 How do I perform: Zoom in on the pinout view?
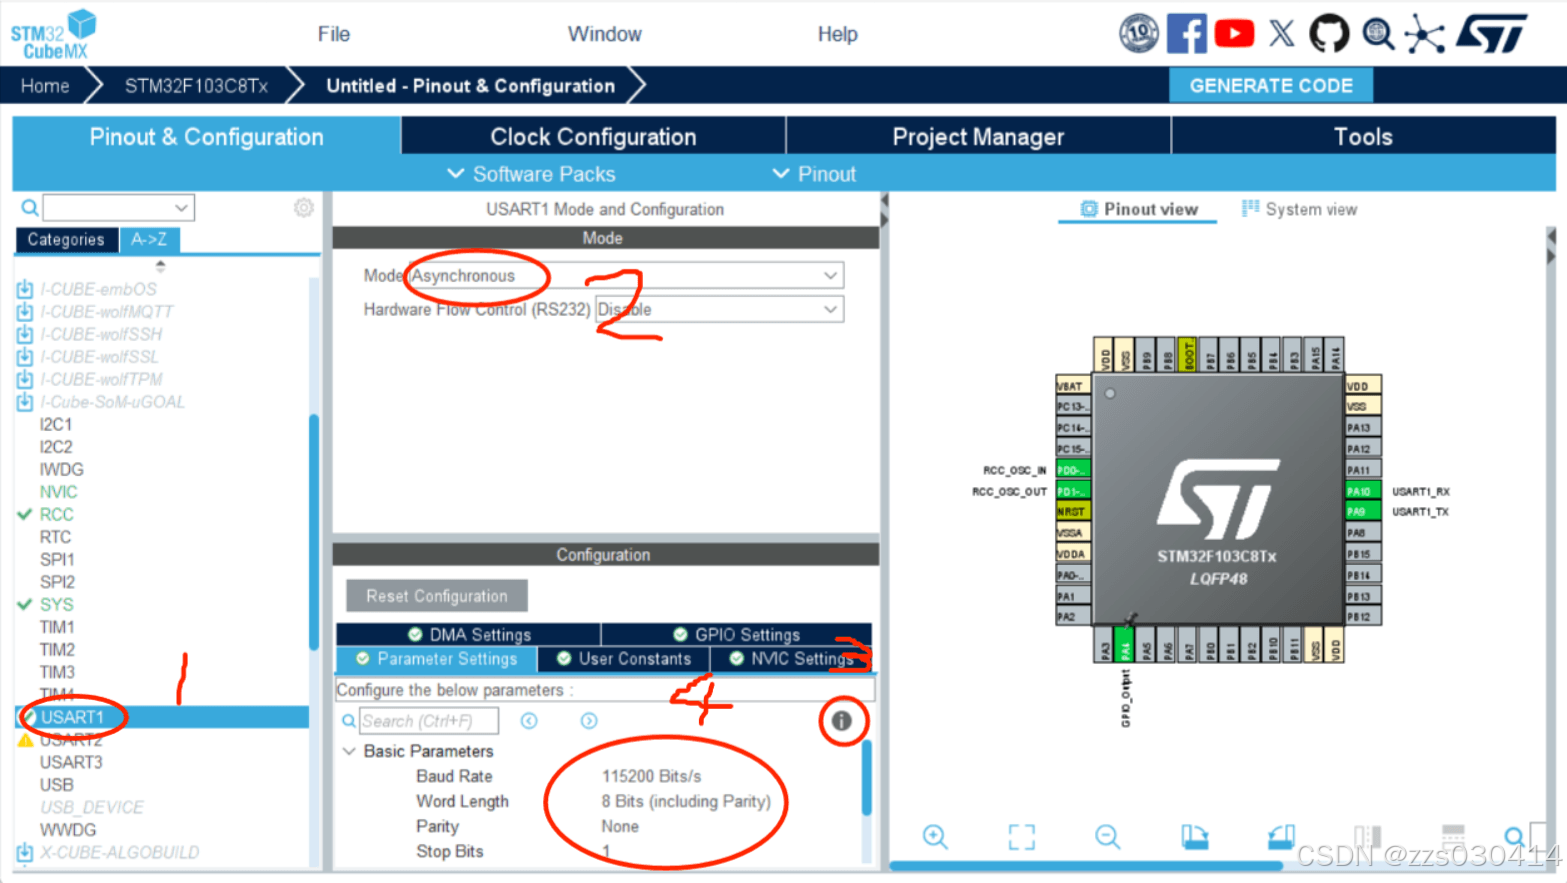click(x=934, y=838)
